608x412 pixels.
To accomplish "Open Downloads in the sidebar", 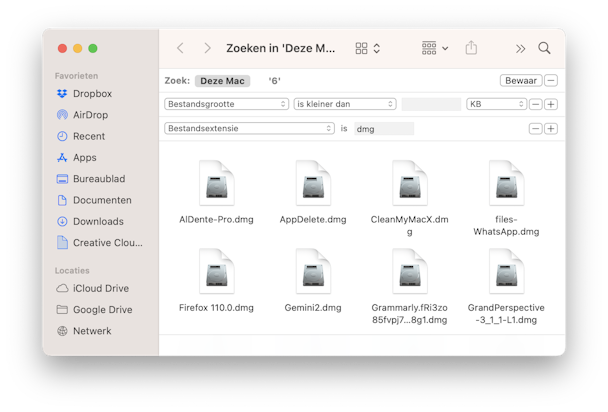I will [x=90, y=222].
